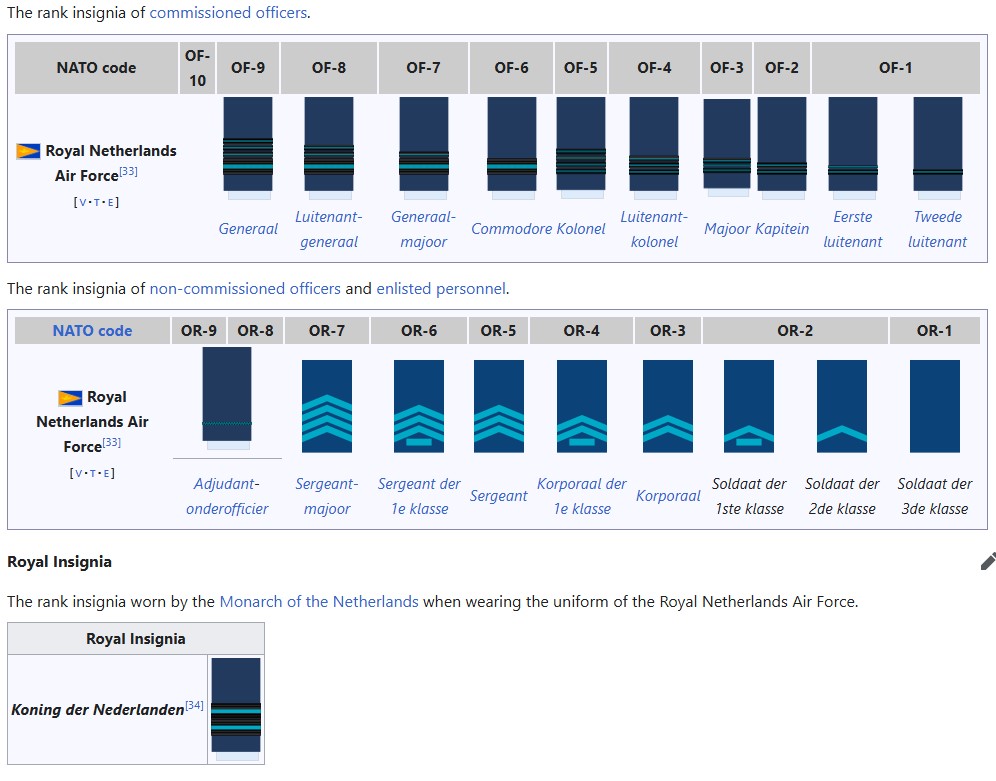The image size is (996, 781).
Task: Click the OR-2 column header
Action: pyautogui.click(x=795, y=331)
